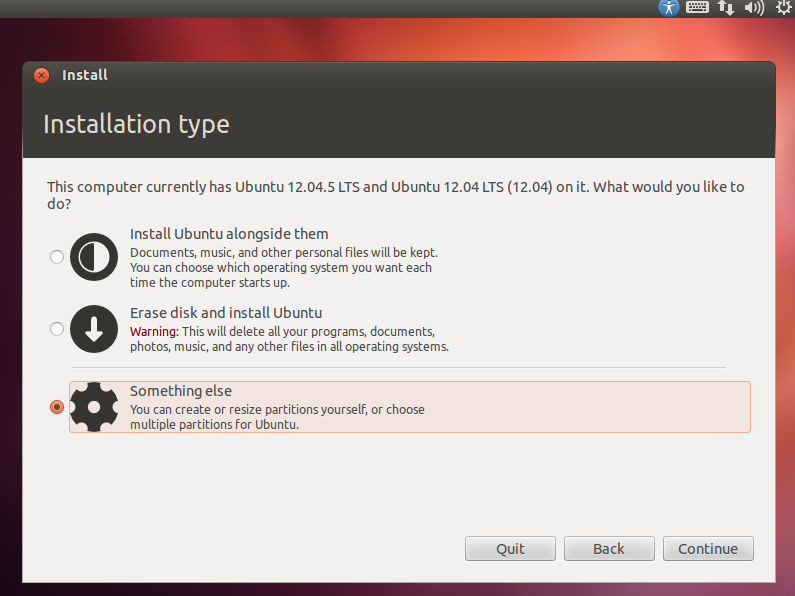Select the Install Ubuntu alongside them radio button
This screenshot has width=795, height=596.
tap(57, 257)
